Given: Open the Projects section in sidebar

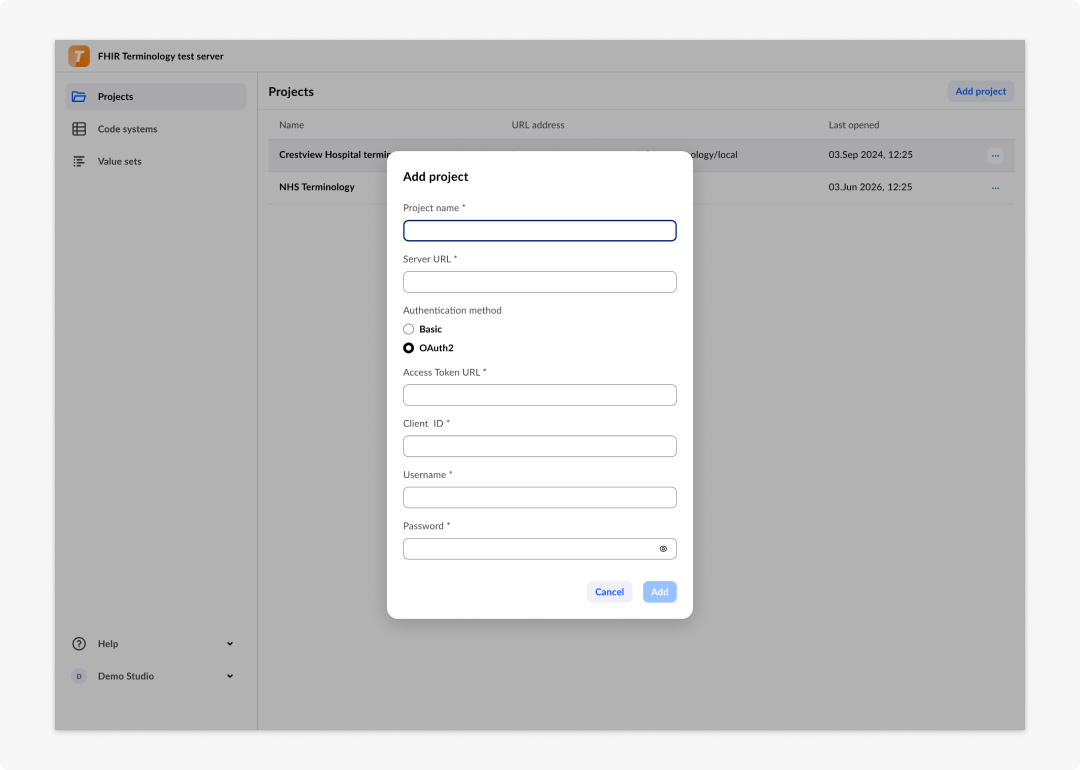Looking at the screenshot, I should 156,96.
